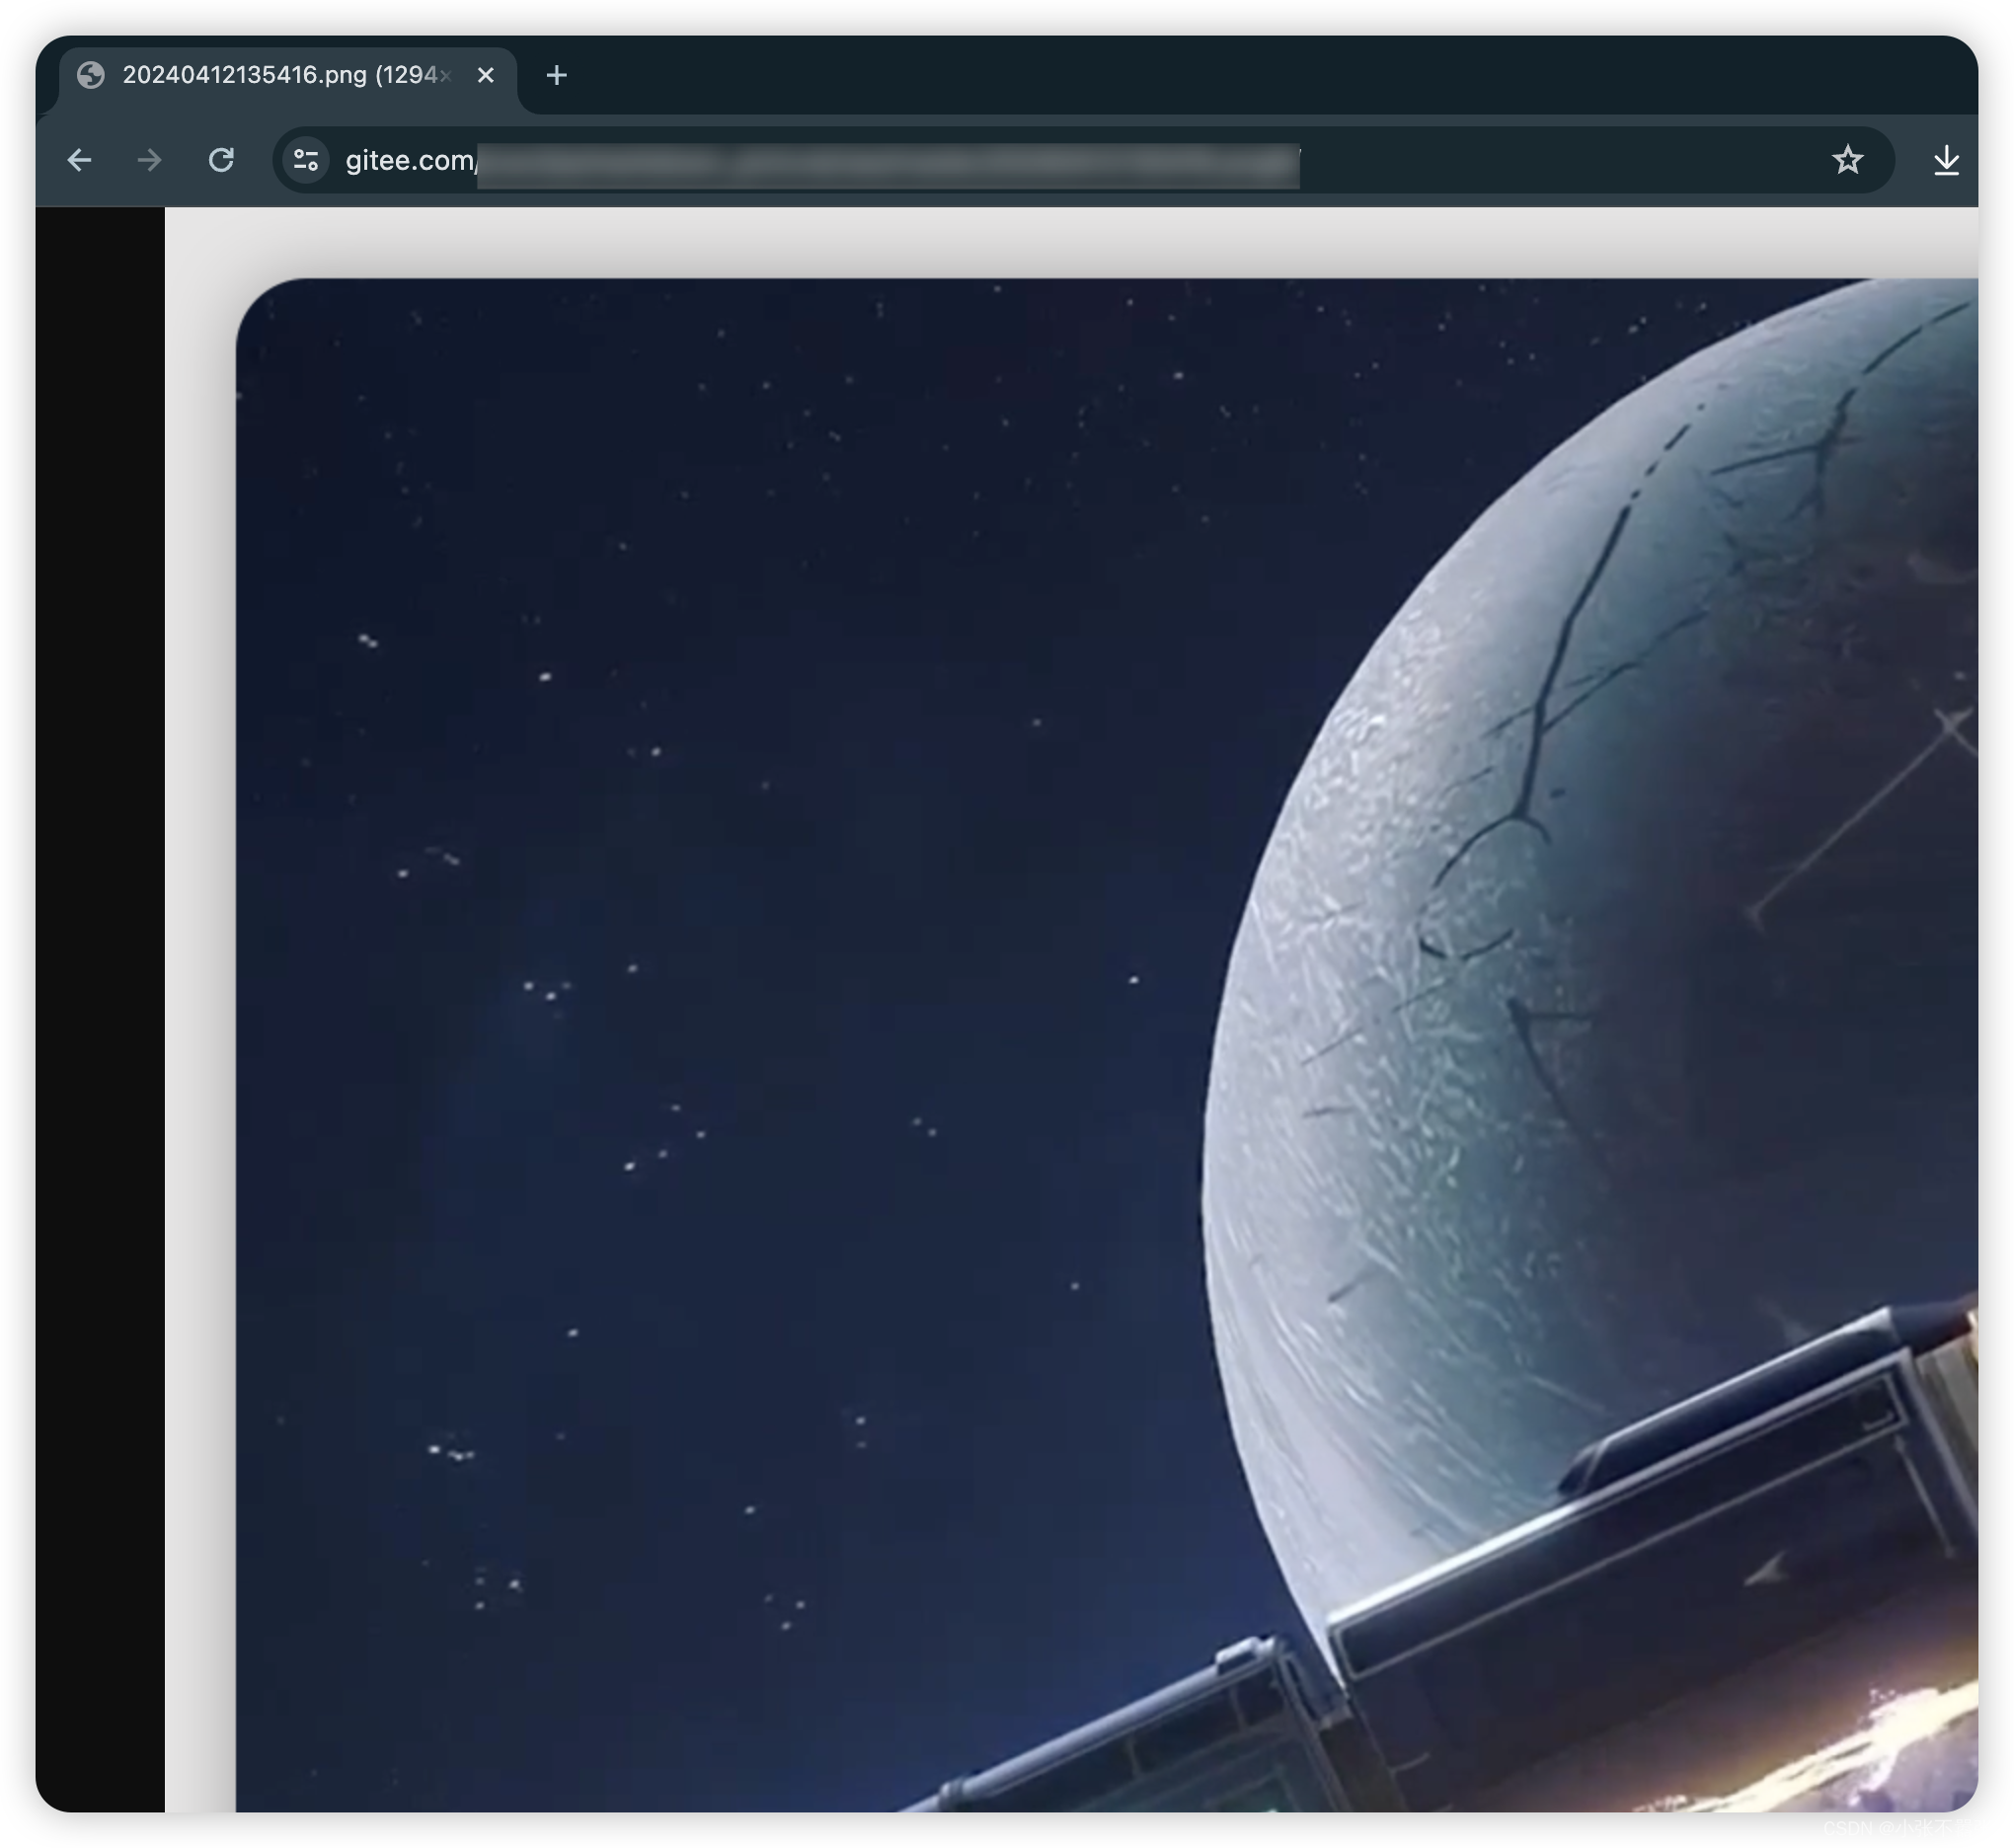Open a new tab with plus button
Screen dimensions: 2014x1848
point(557,75)
